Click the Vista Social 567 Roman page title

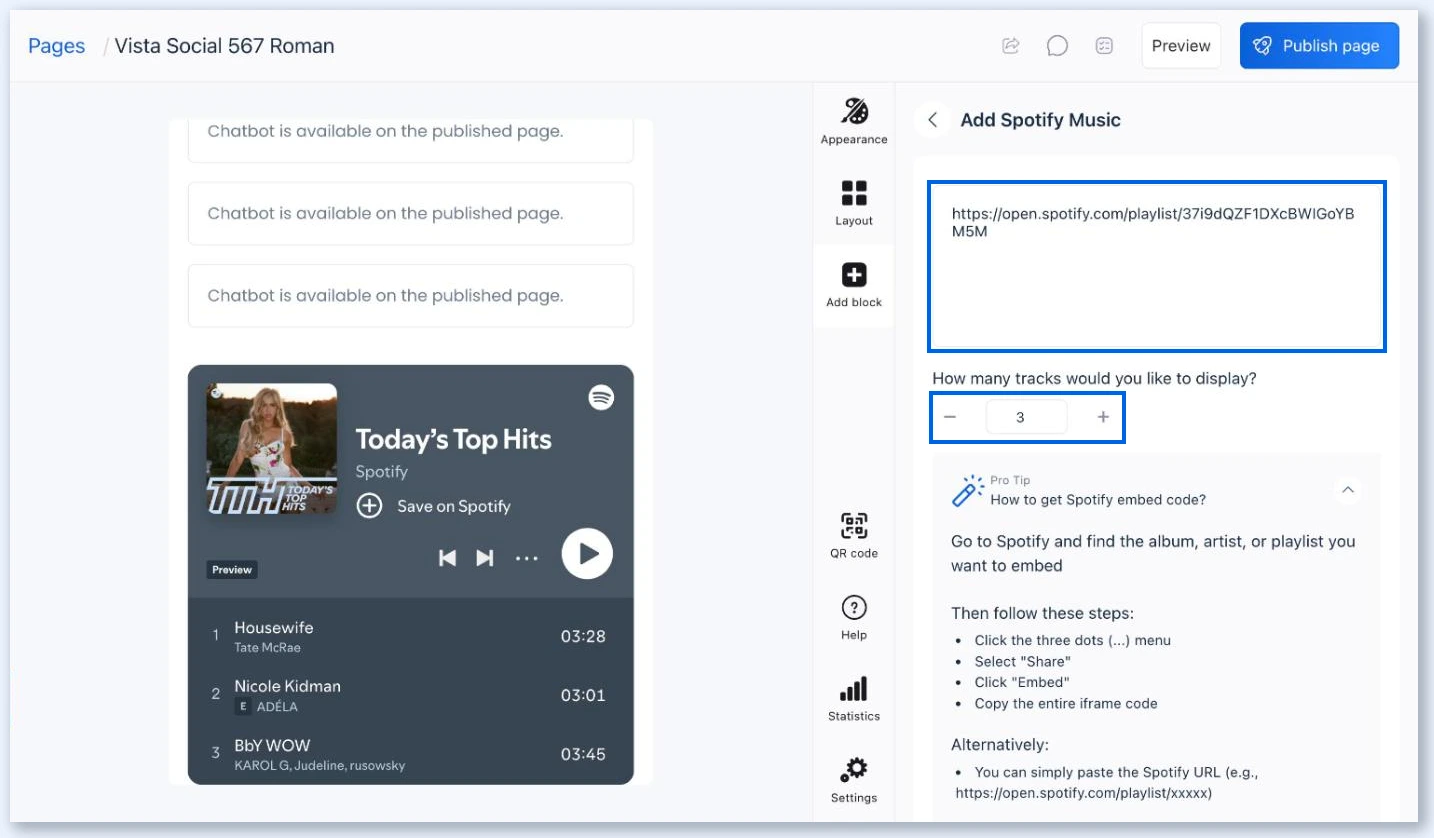coord(225,46)
